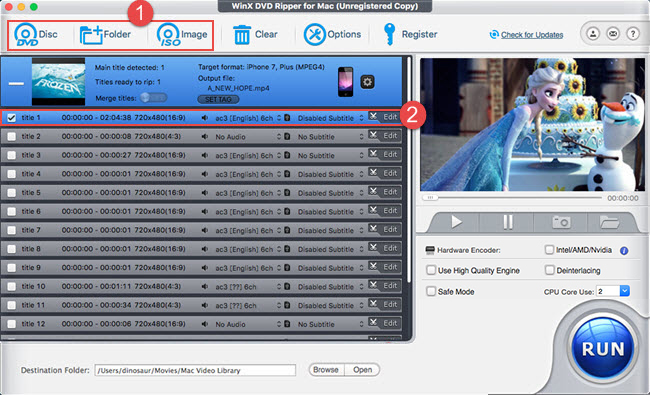Play the preview video

[x=456, y=222]
